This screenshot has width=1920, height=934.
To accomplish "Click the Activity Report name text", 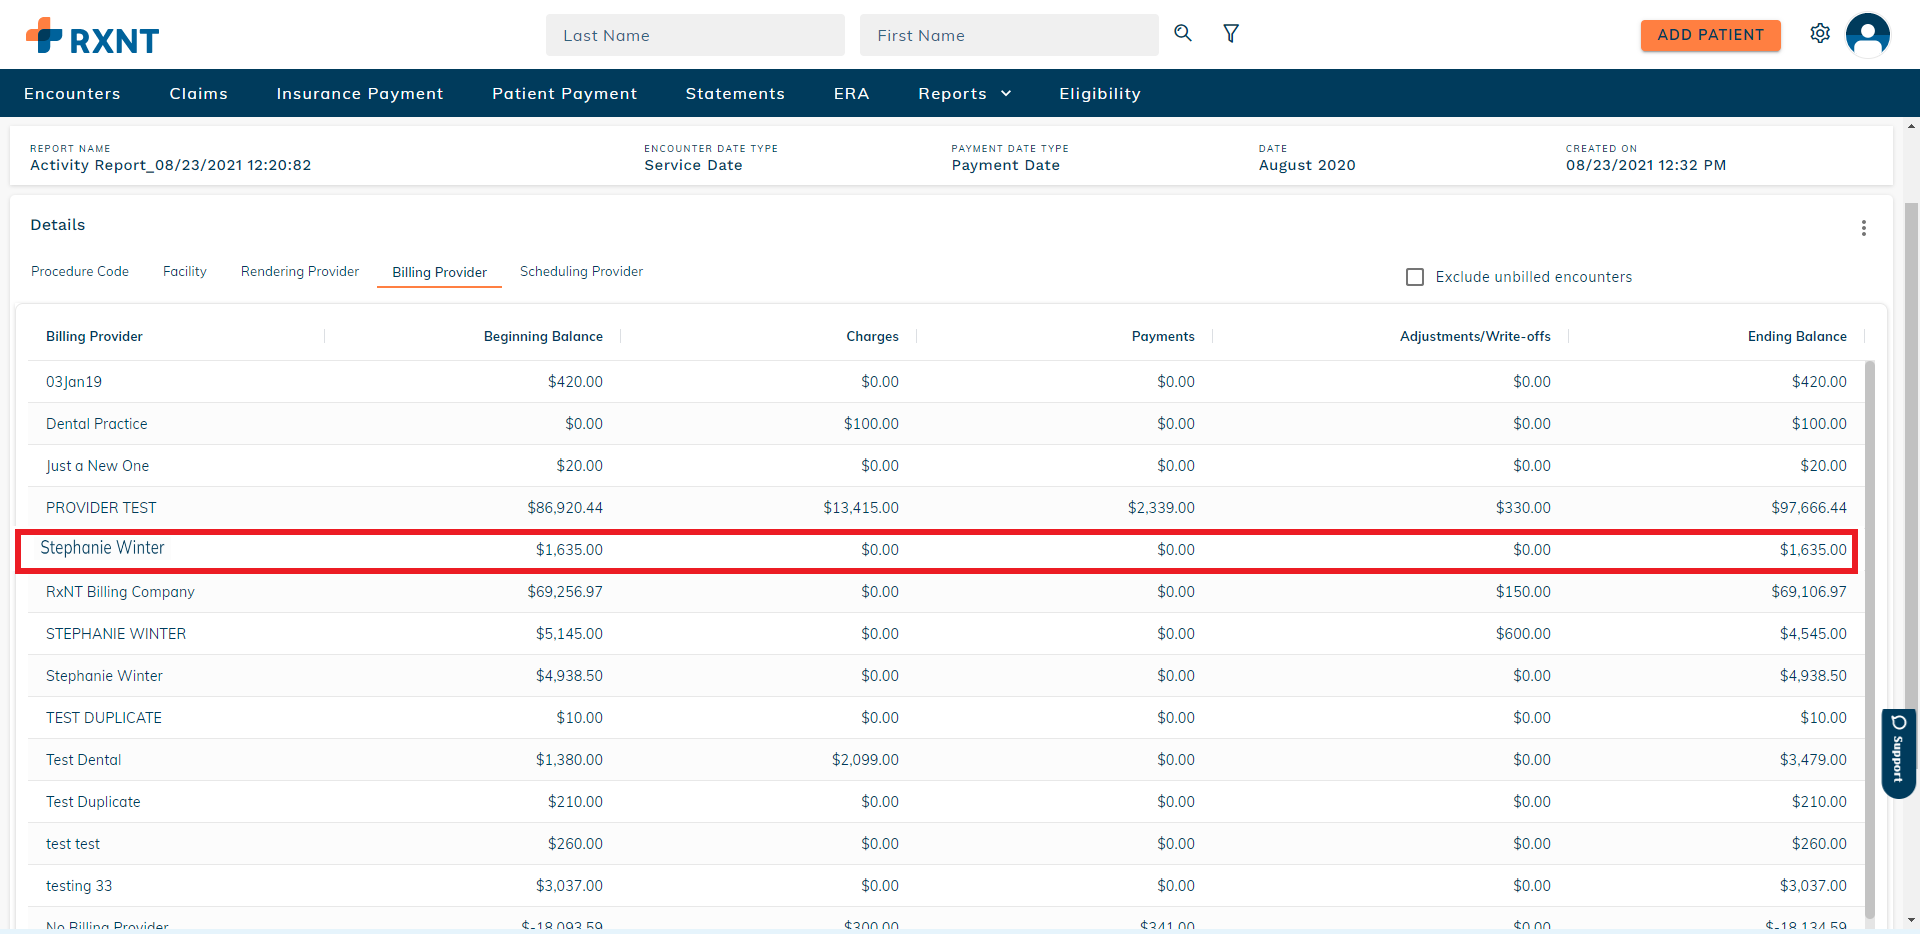I will (x=170, y=165).
